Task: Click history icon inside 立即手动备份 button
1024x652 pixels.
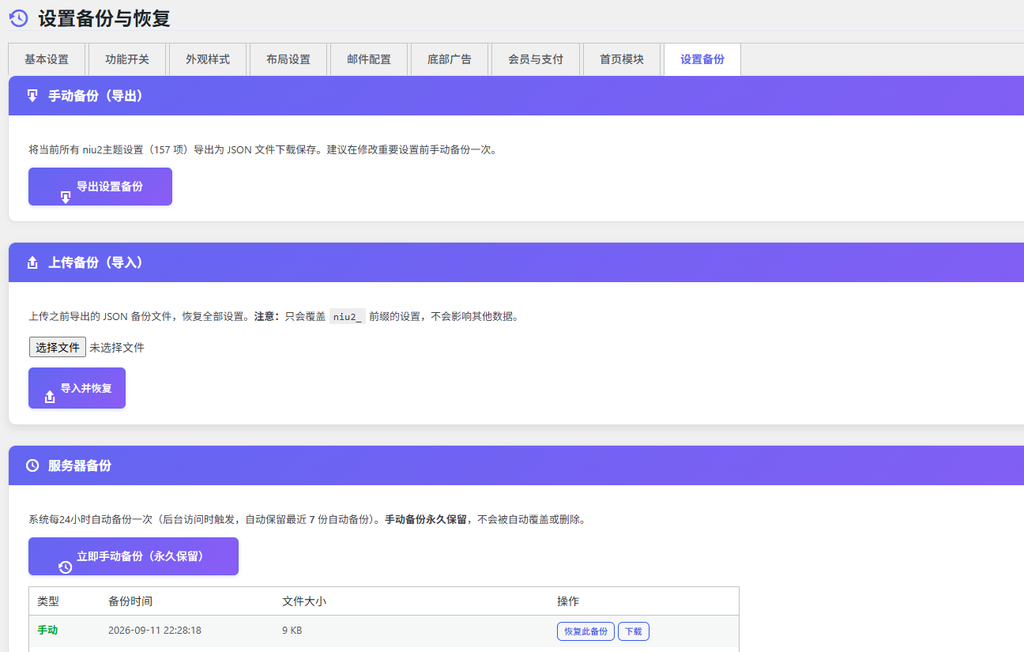Action: [65, 567]
